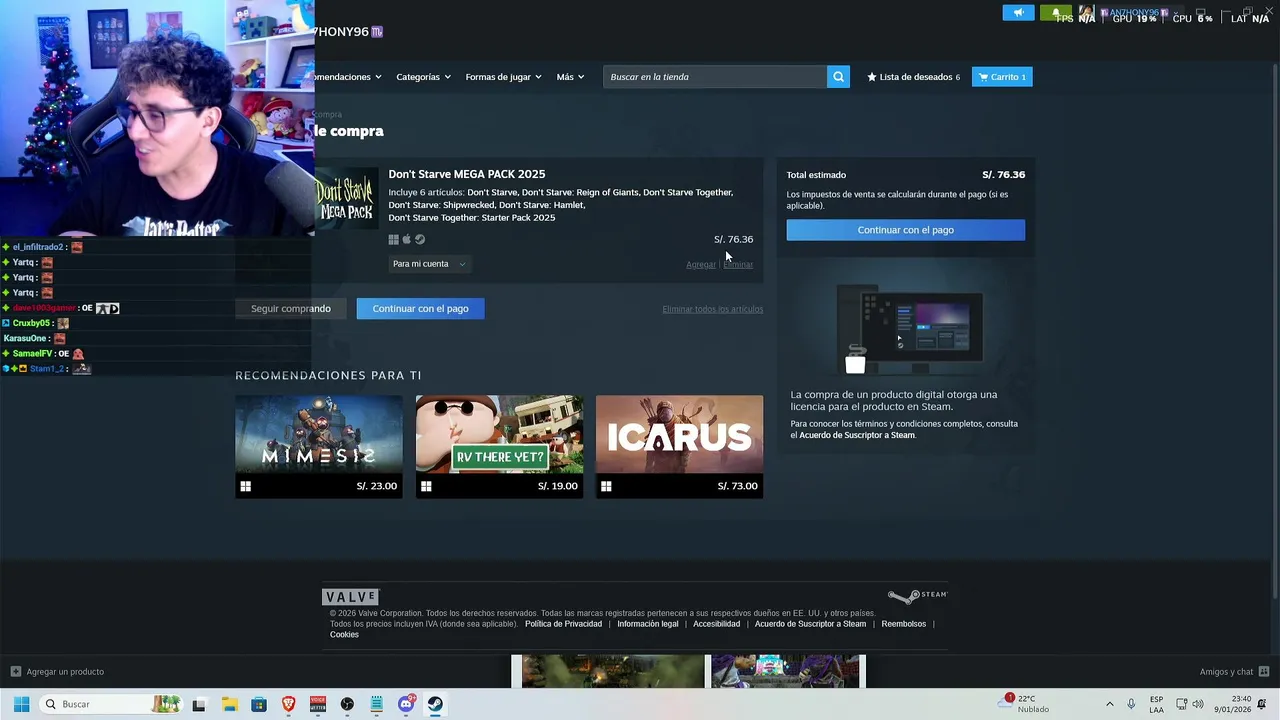Open Microsoft Store from the taskbar
The height and width of the screenshot is (720, 1280).
pos(259,704)
